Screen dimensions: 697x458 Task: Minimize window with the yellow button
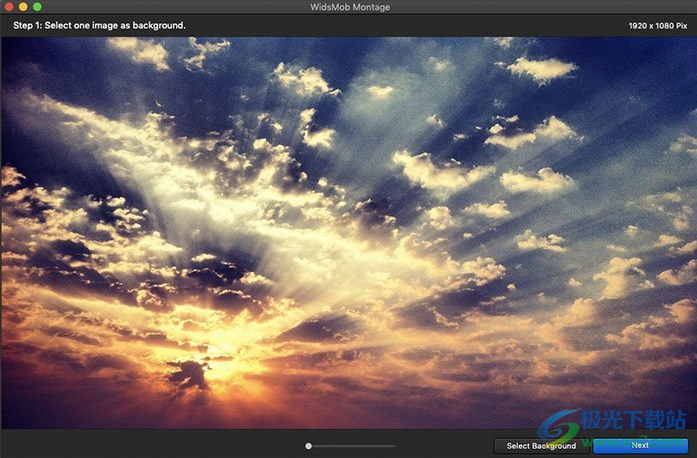click(23, 6)
